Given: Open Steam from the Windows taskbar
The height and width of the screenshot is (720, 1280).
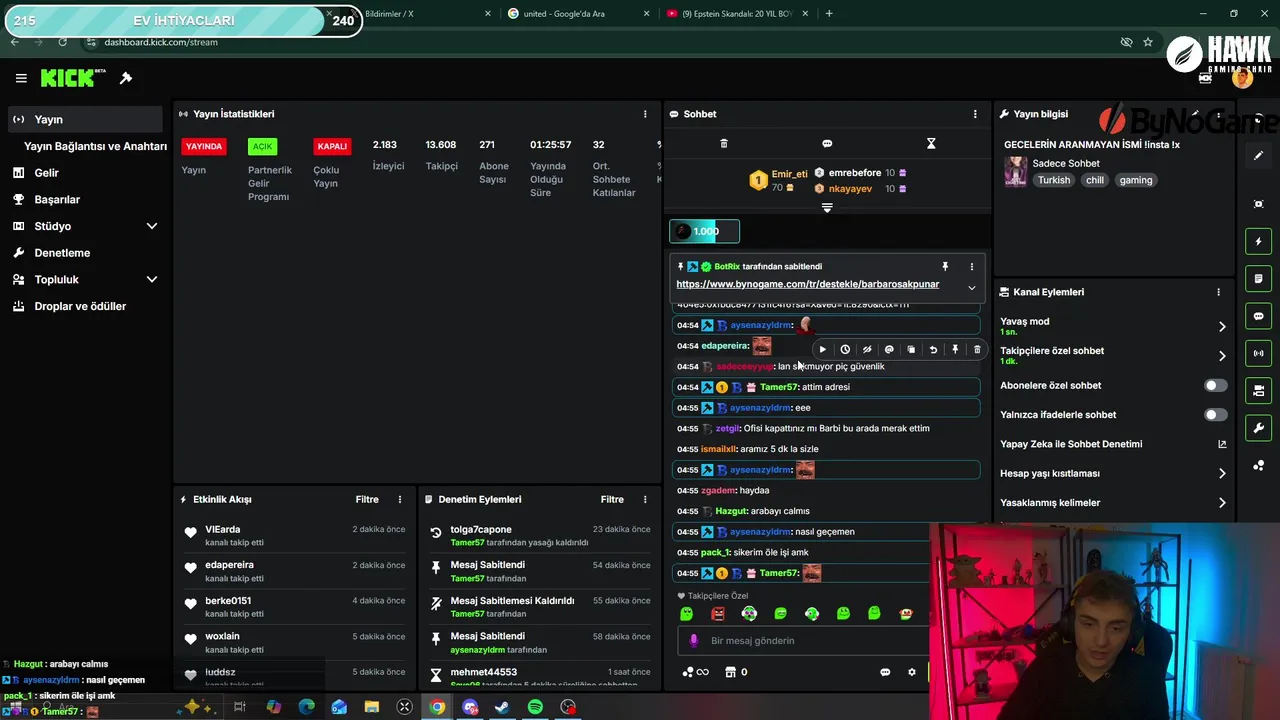Looking at the screenshot, I should 502,707.
